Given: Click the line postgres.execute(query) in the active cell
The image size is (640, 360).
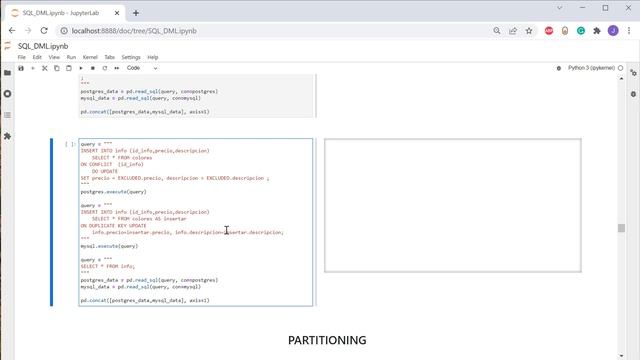Looking at the screenshot, I should tap(113, 192).
